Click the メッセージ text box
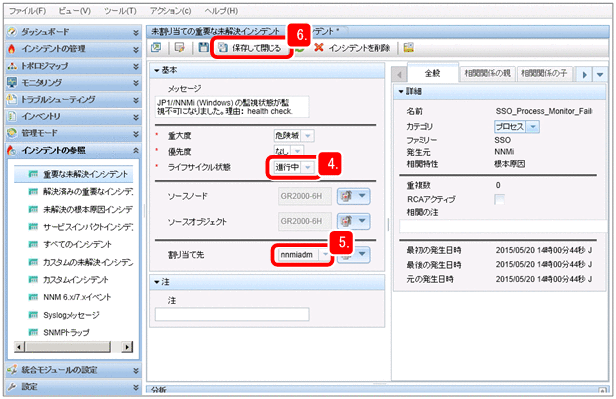This screenshot has width=616, height=399. click(x=232, y=107)
